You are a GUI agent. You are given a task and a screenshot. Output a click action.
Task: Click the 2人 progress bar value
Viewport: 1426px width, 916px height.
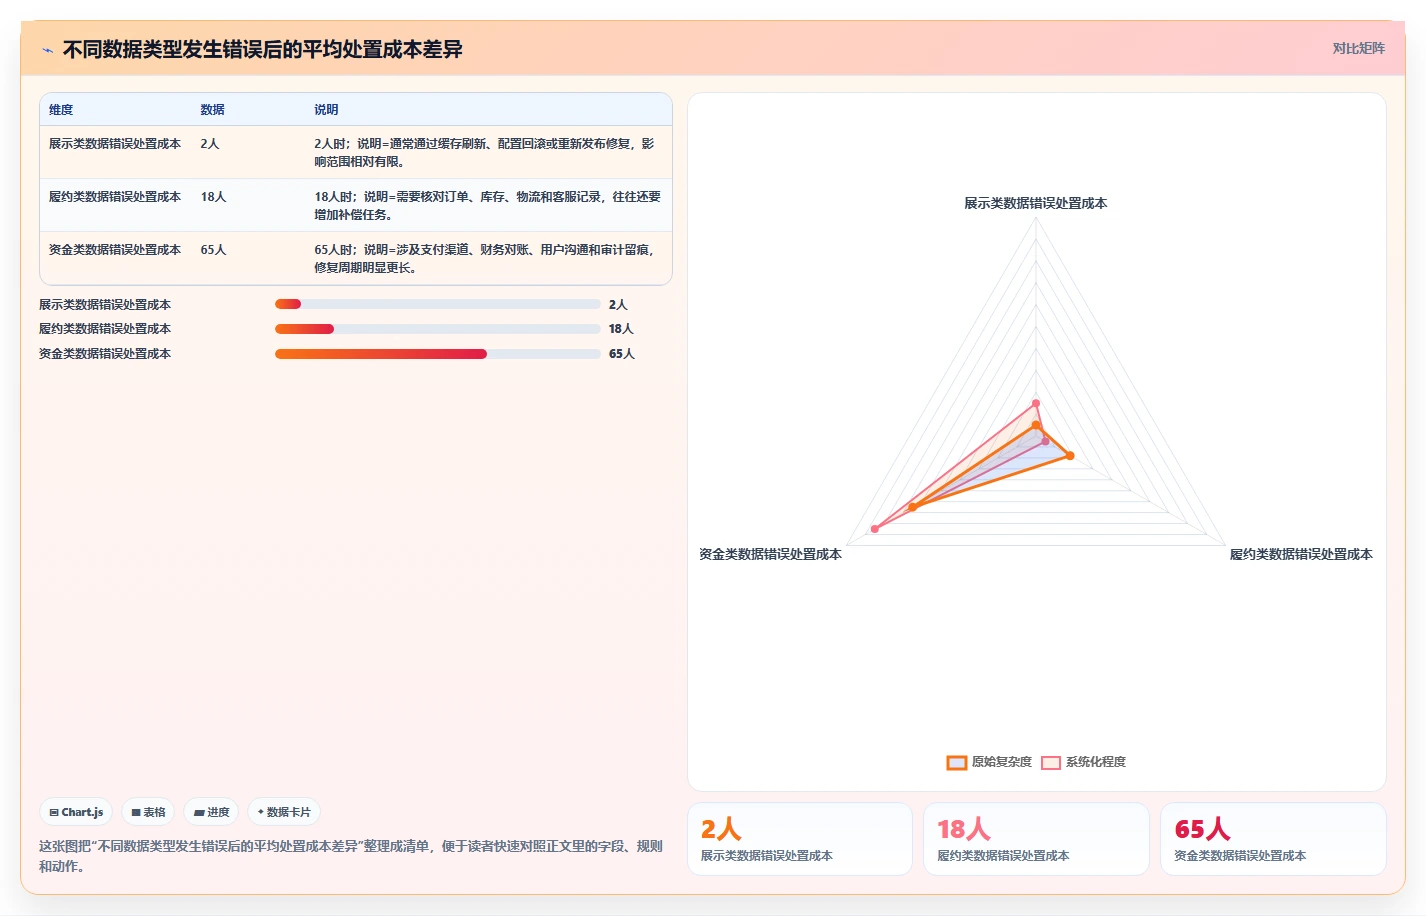618,305
